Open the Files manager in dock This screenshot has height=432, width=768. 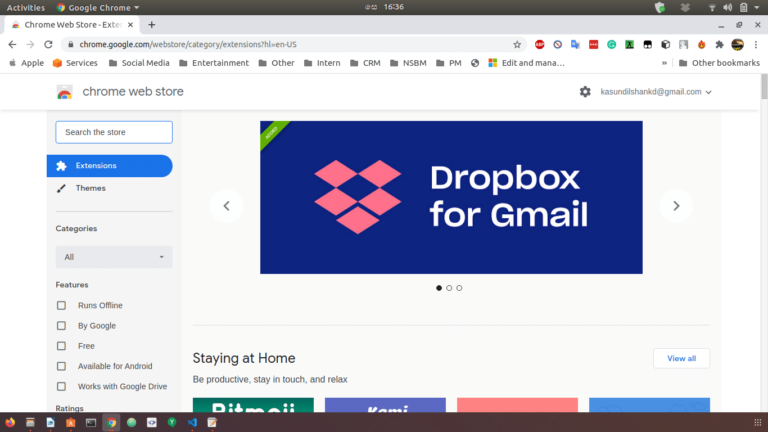coord(30,422)
